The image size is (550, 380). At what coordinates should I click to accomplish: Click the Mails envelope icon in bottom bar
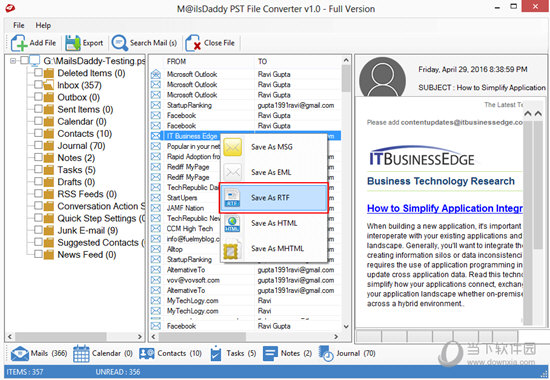pyautogui.click(x=20, y=353)
